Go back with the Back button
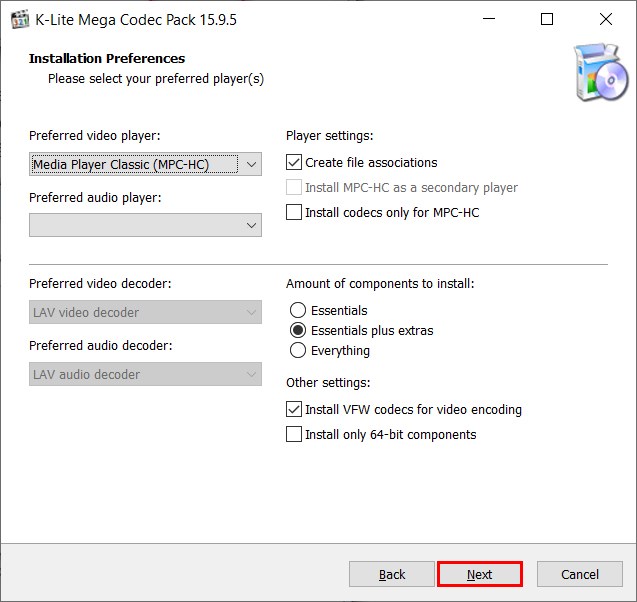 point(392,574)
